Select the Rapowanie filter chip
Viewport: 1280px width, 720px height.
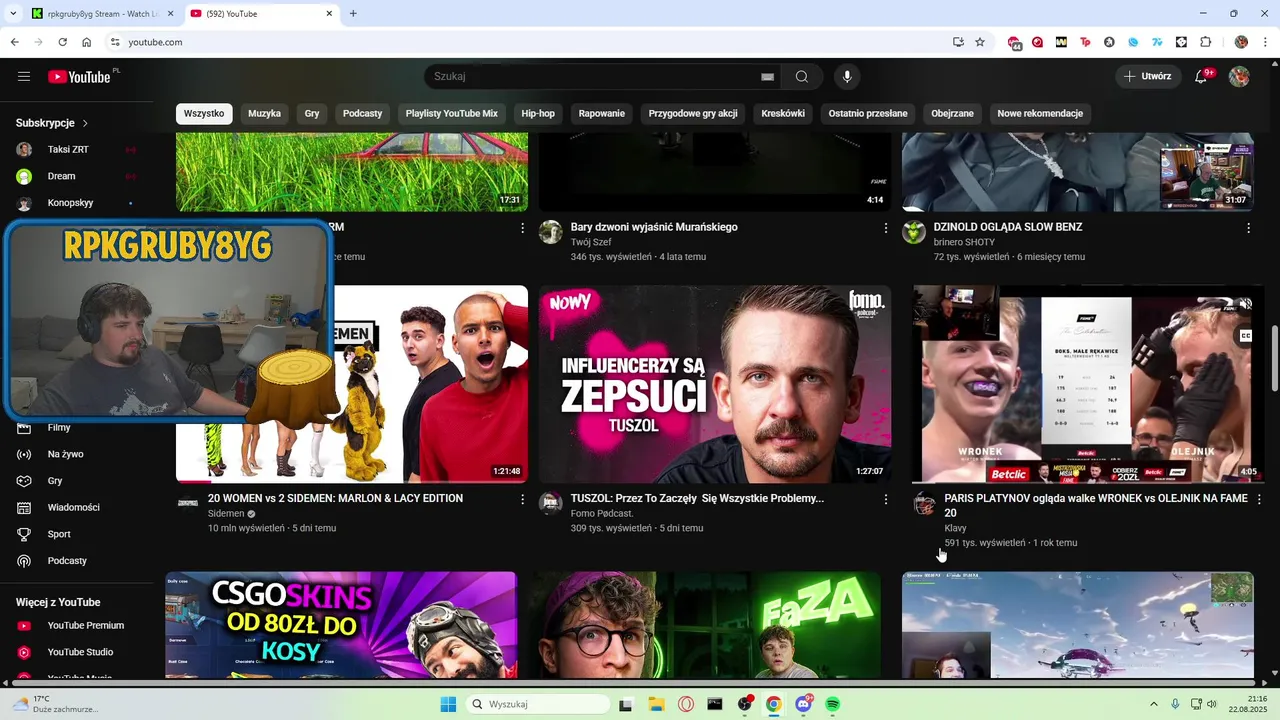click(601, 114)
